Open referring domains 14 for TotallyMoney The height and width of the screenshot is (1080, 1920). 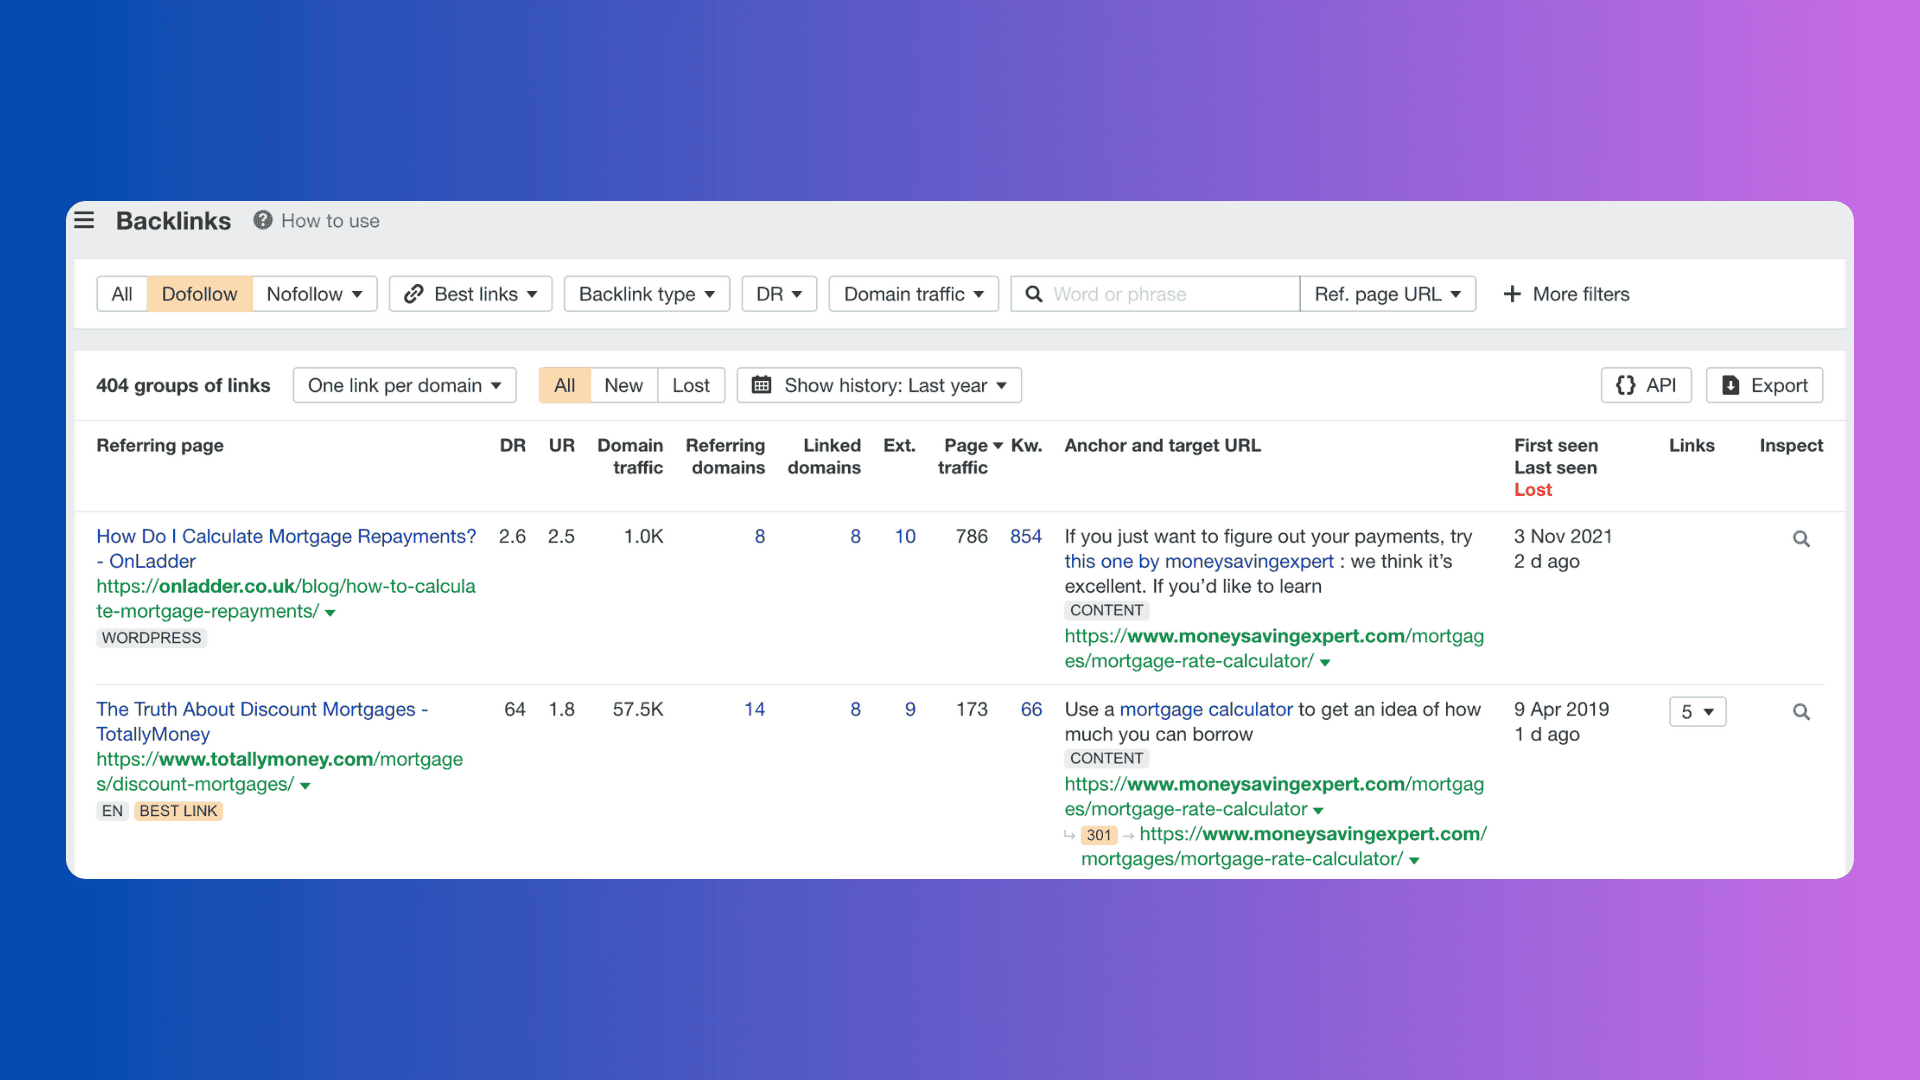(754, 709)
